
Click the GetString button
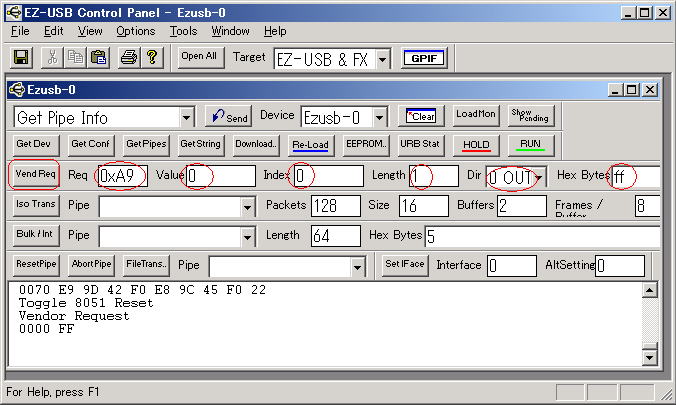[x=200, y=145]
